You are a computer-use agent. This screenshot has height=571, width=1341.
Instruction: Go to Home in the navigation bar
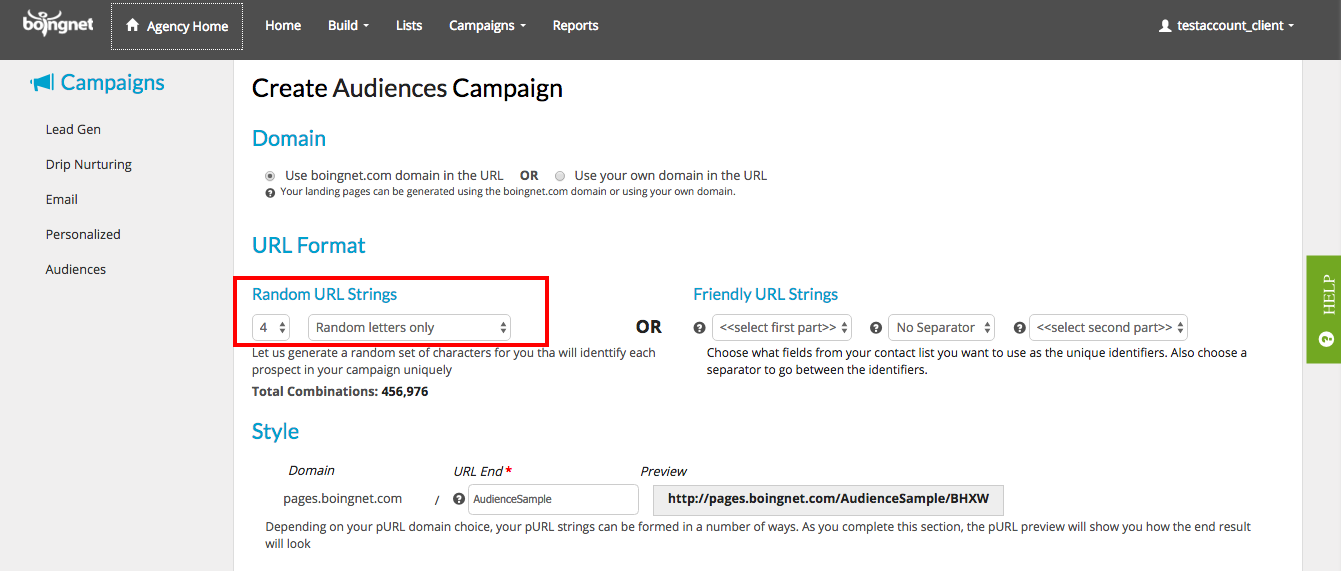(283, 26)
